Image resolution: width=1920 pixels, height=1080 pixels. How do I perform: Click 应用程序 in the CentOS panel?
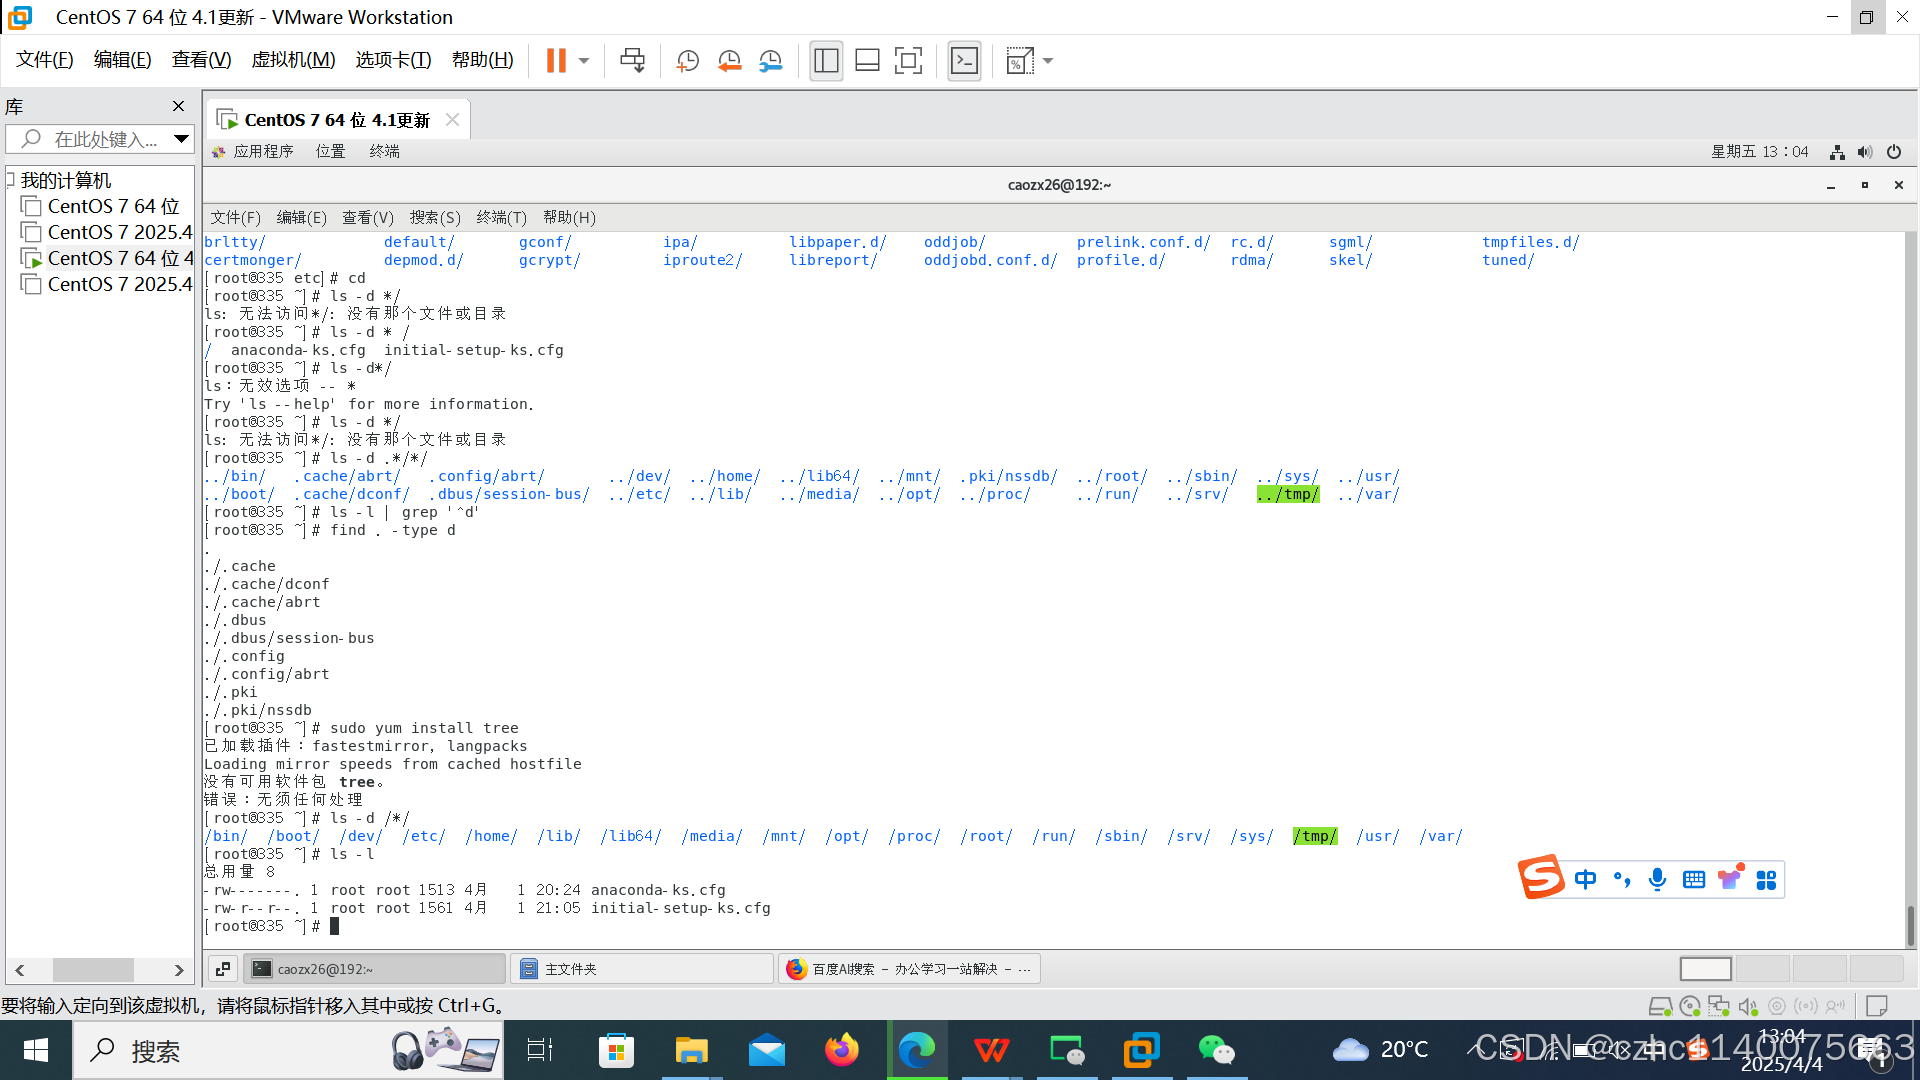[x=262, y=151]
